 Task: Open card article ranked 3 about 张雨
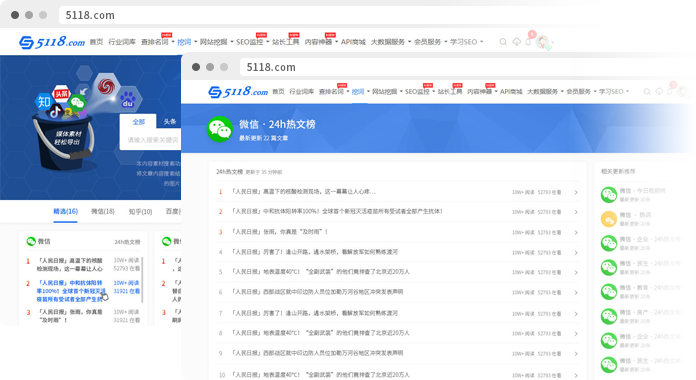[70, 316]
